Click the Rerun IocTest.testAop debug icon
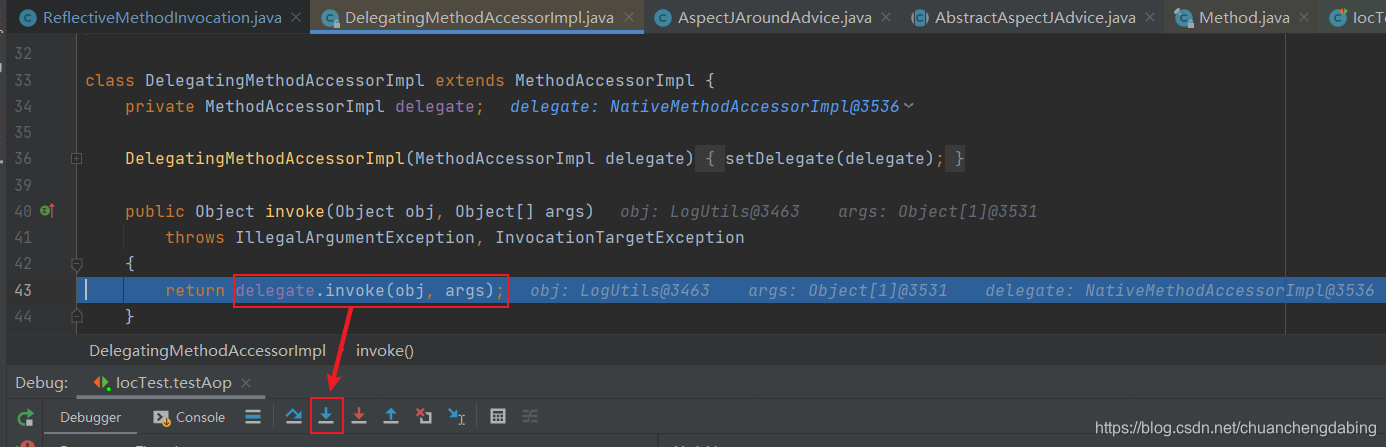Screen dimensions: 1386x447 pyautogui.click(x=26, y=417)
